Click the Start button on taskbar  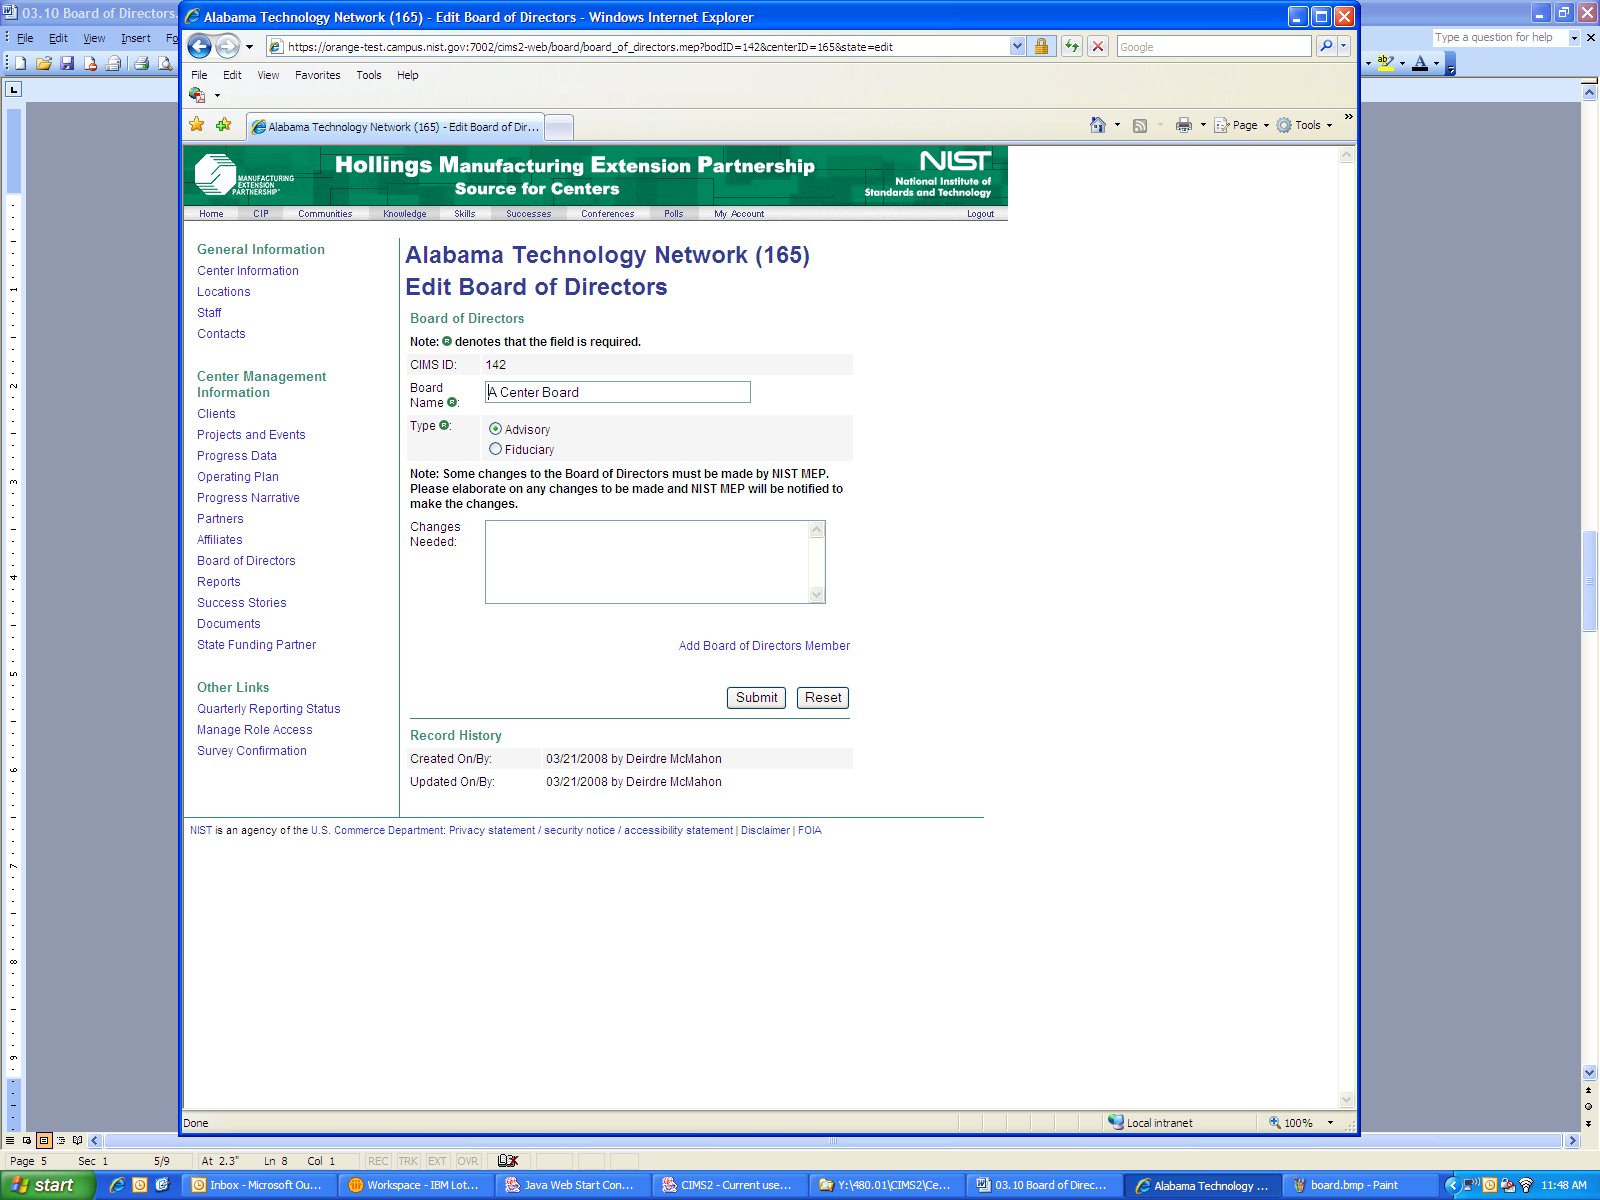[48, 1185]
